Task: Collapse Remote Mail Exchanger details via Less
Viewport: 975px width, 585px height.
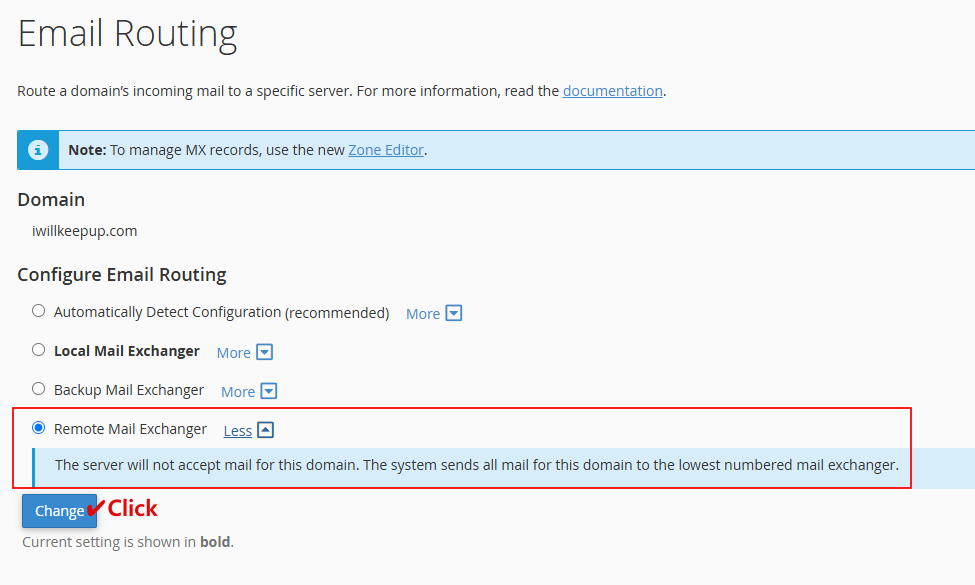Action: point(238,430)
